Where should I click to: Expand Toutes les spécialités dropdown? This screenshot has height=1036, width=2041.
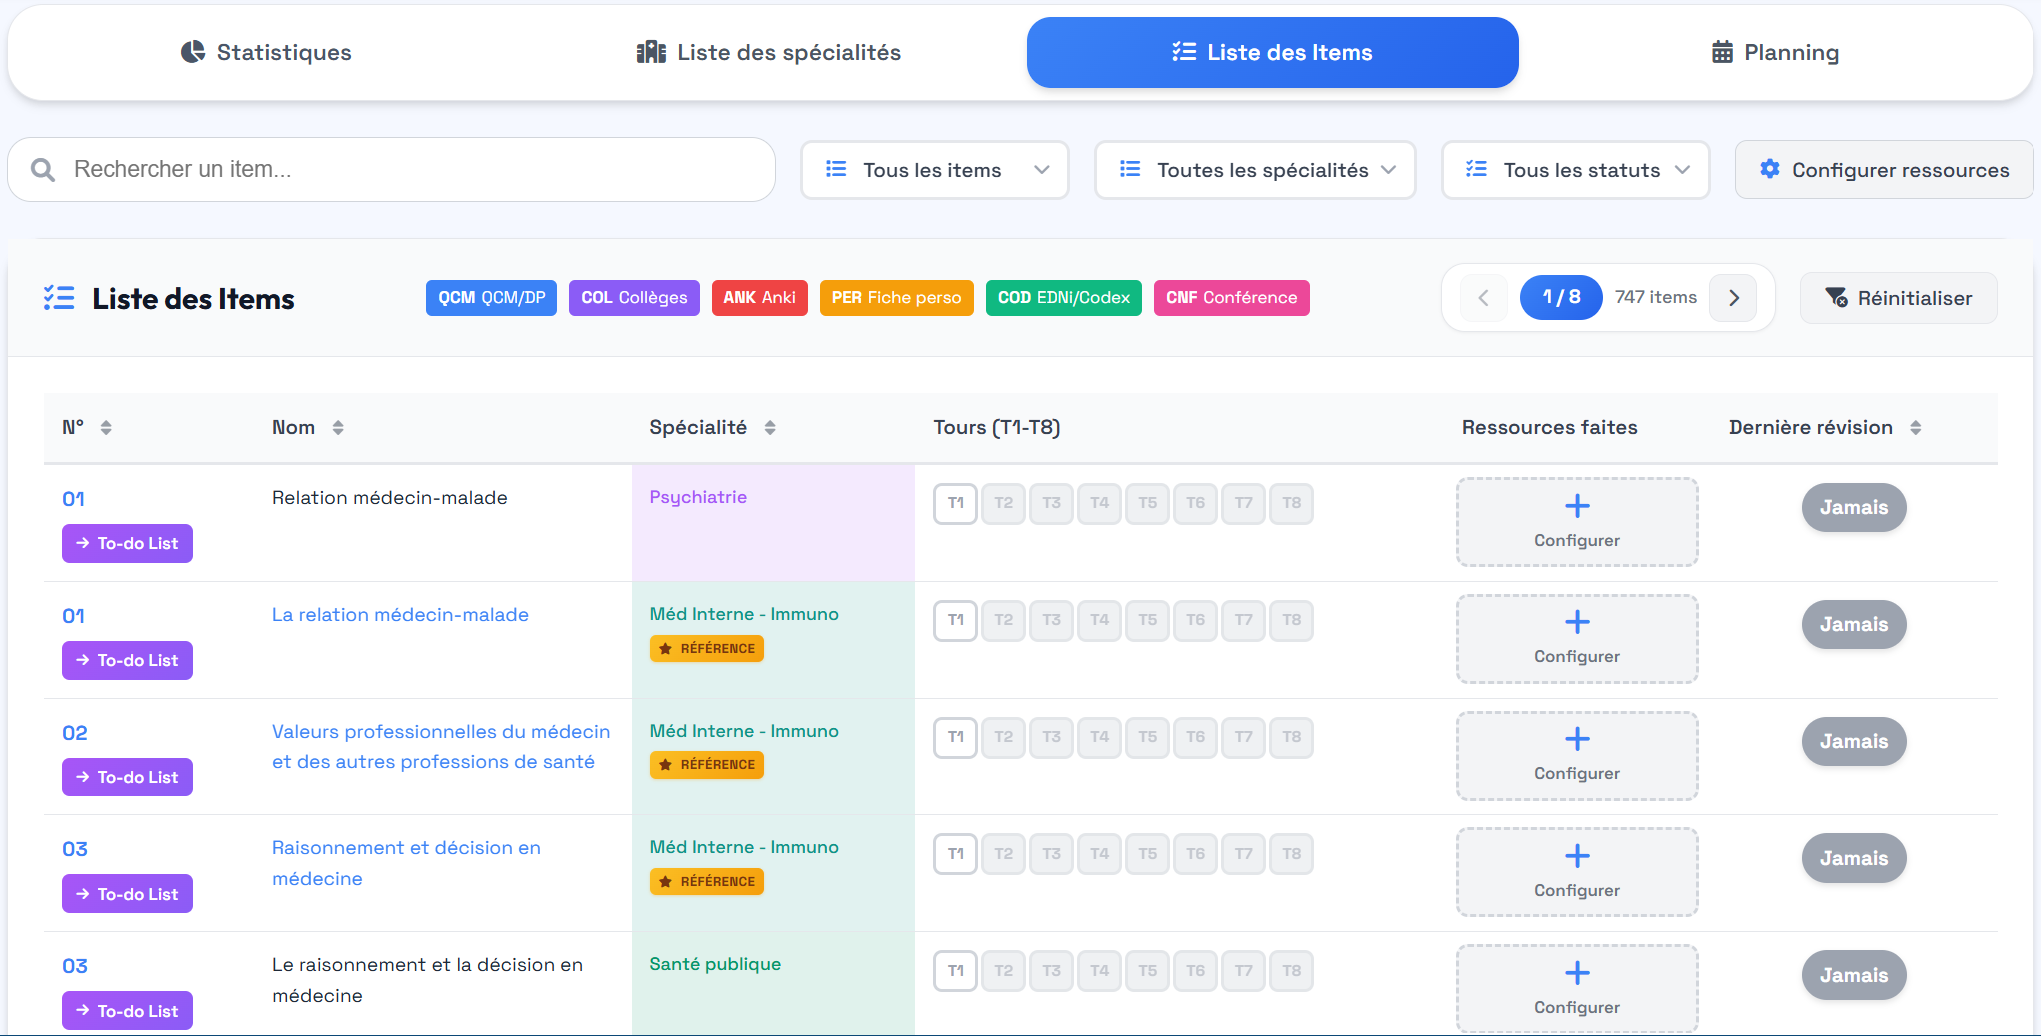tap(1255, 170)
